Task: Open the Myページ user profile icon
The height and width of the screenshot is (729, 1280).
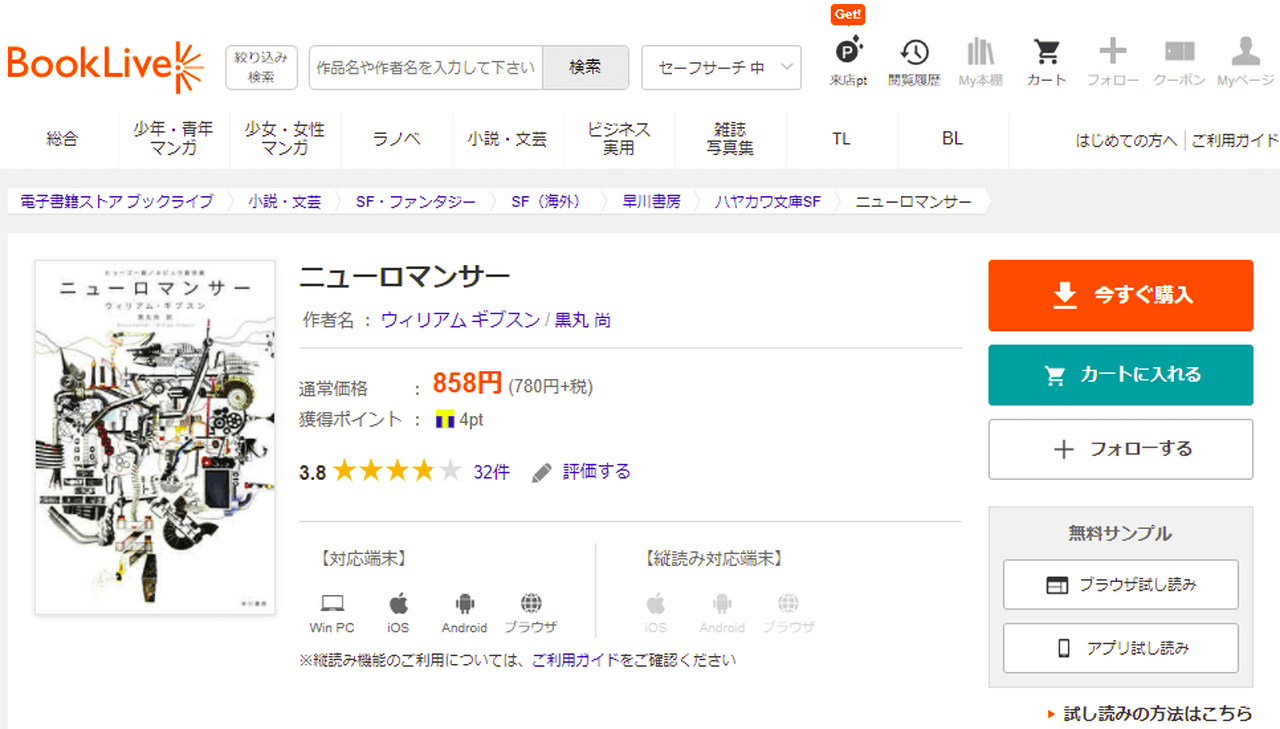Action: tap(1245, 61)
